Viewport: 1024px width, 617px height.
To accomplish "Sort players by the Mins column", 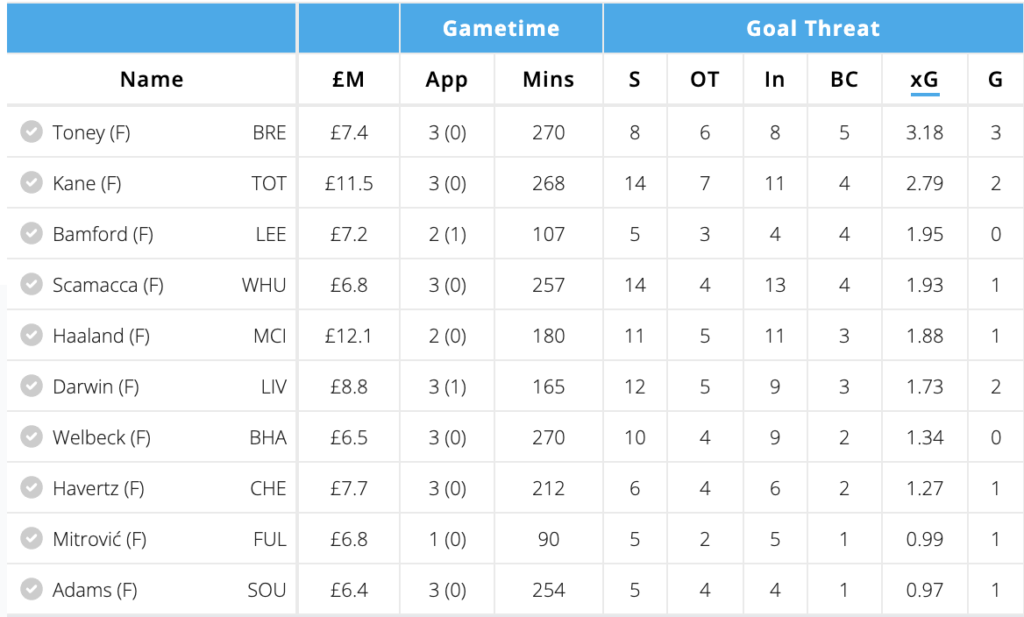I will pos(548,80).
